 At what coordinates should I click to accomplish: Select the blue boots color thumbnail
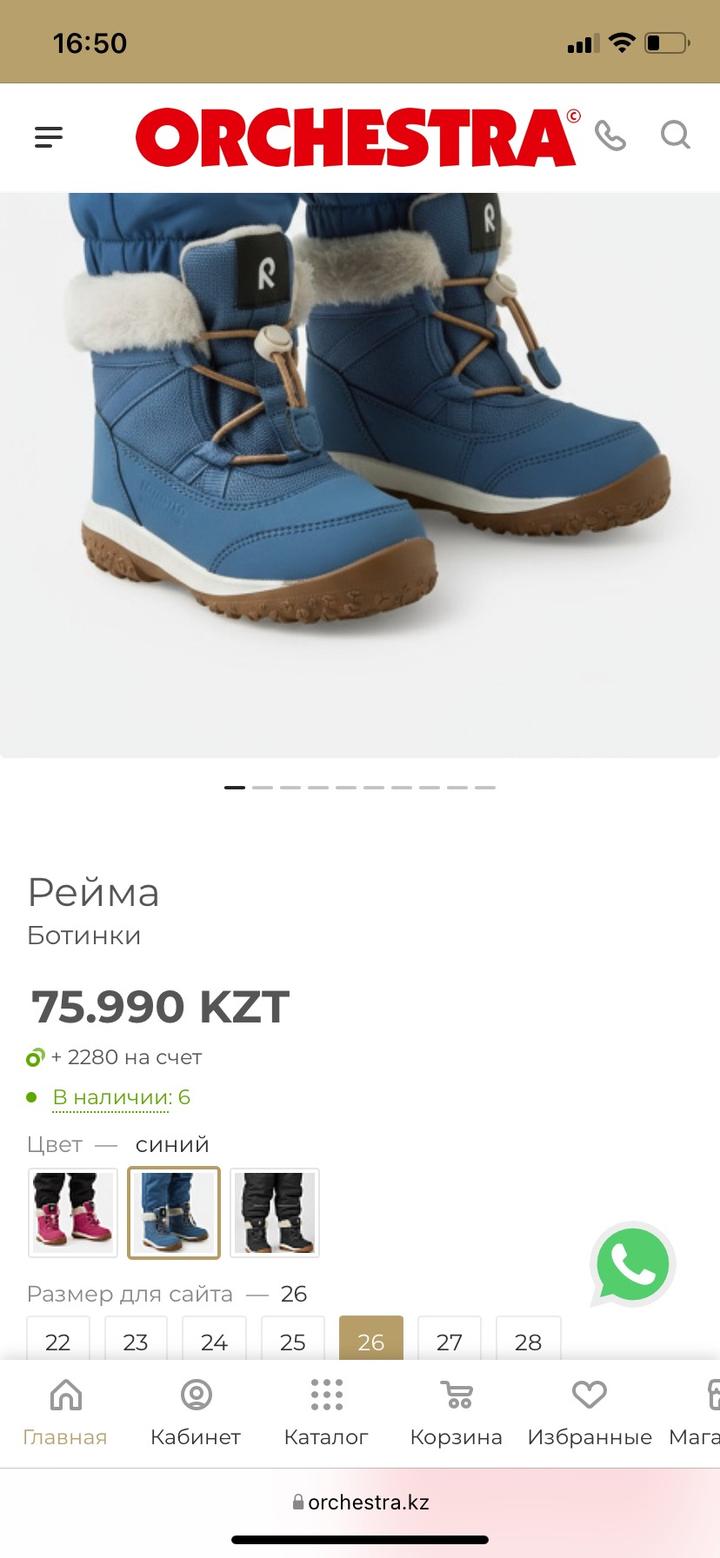pos(174,1212)
